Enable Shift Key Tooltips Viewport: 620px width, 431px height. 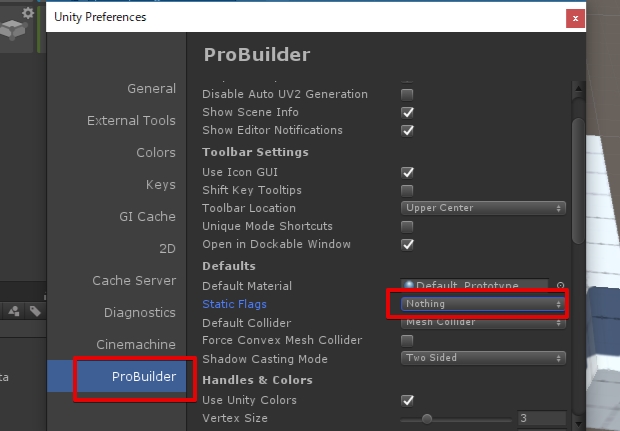point(407,191)
